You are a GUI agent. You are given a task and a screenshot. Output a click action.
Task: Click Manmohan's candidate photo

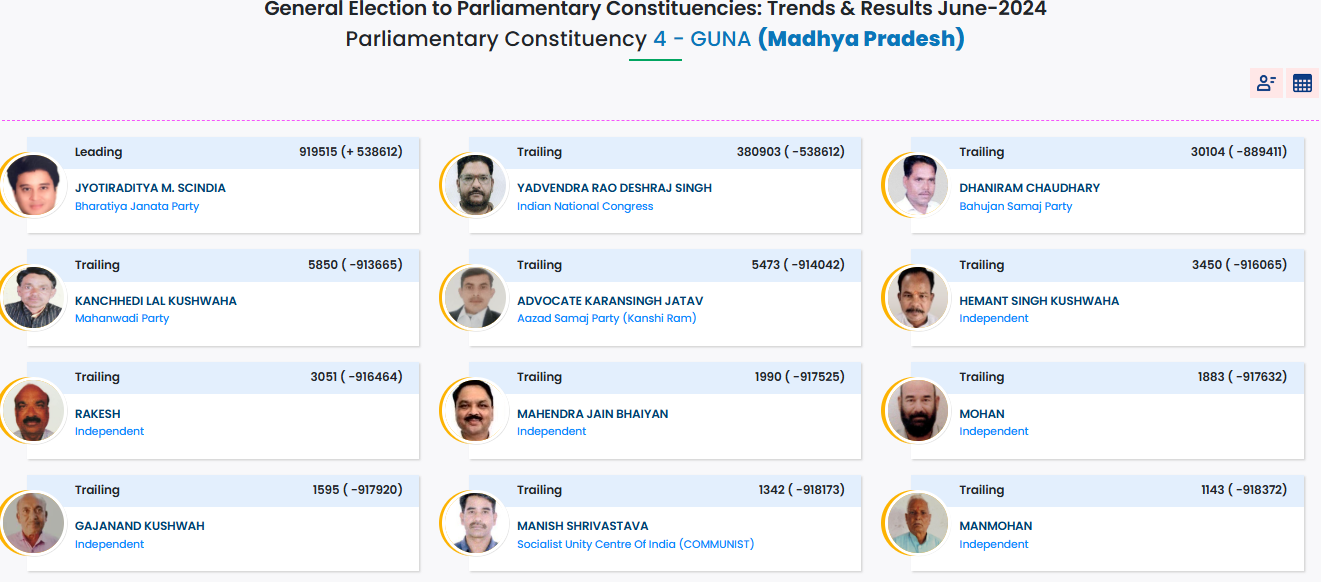917,523
